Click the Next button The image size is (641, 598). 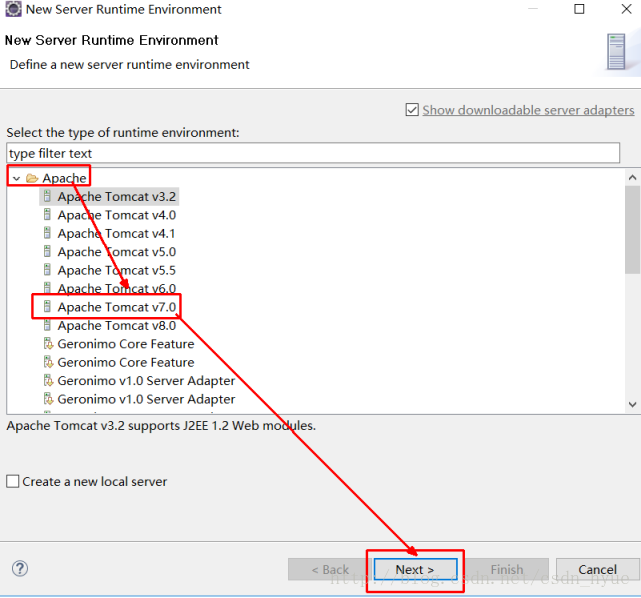tap(415, 569)
